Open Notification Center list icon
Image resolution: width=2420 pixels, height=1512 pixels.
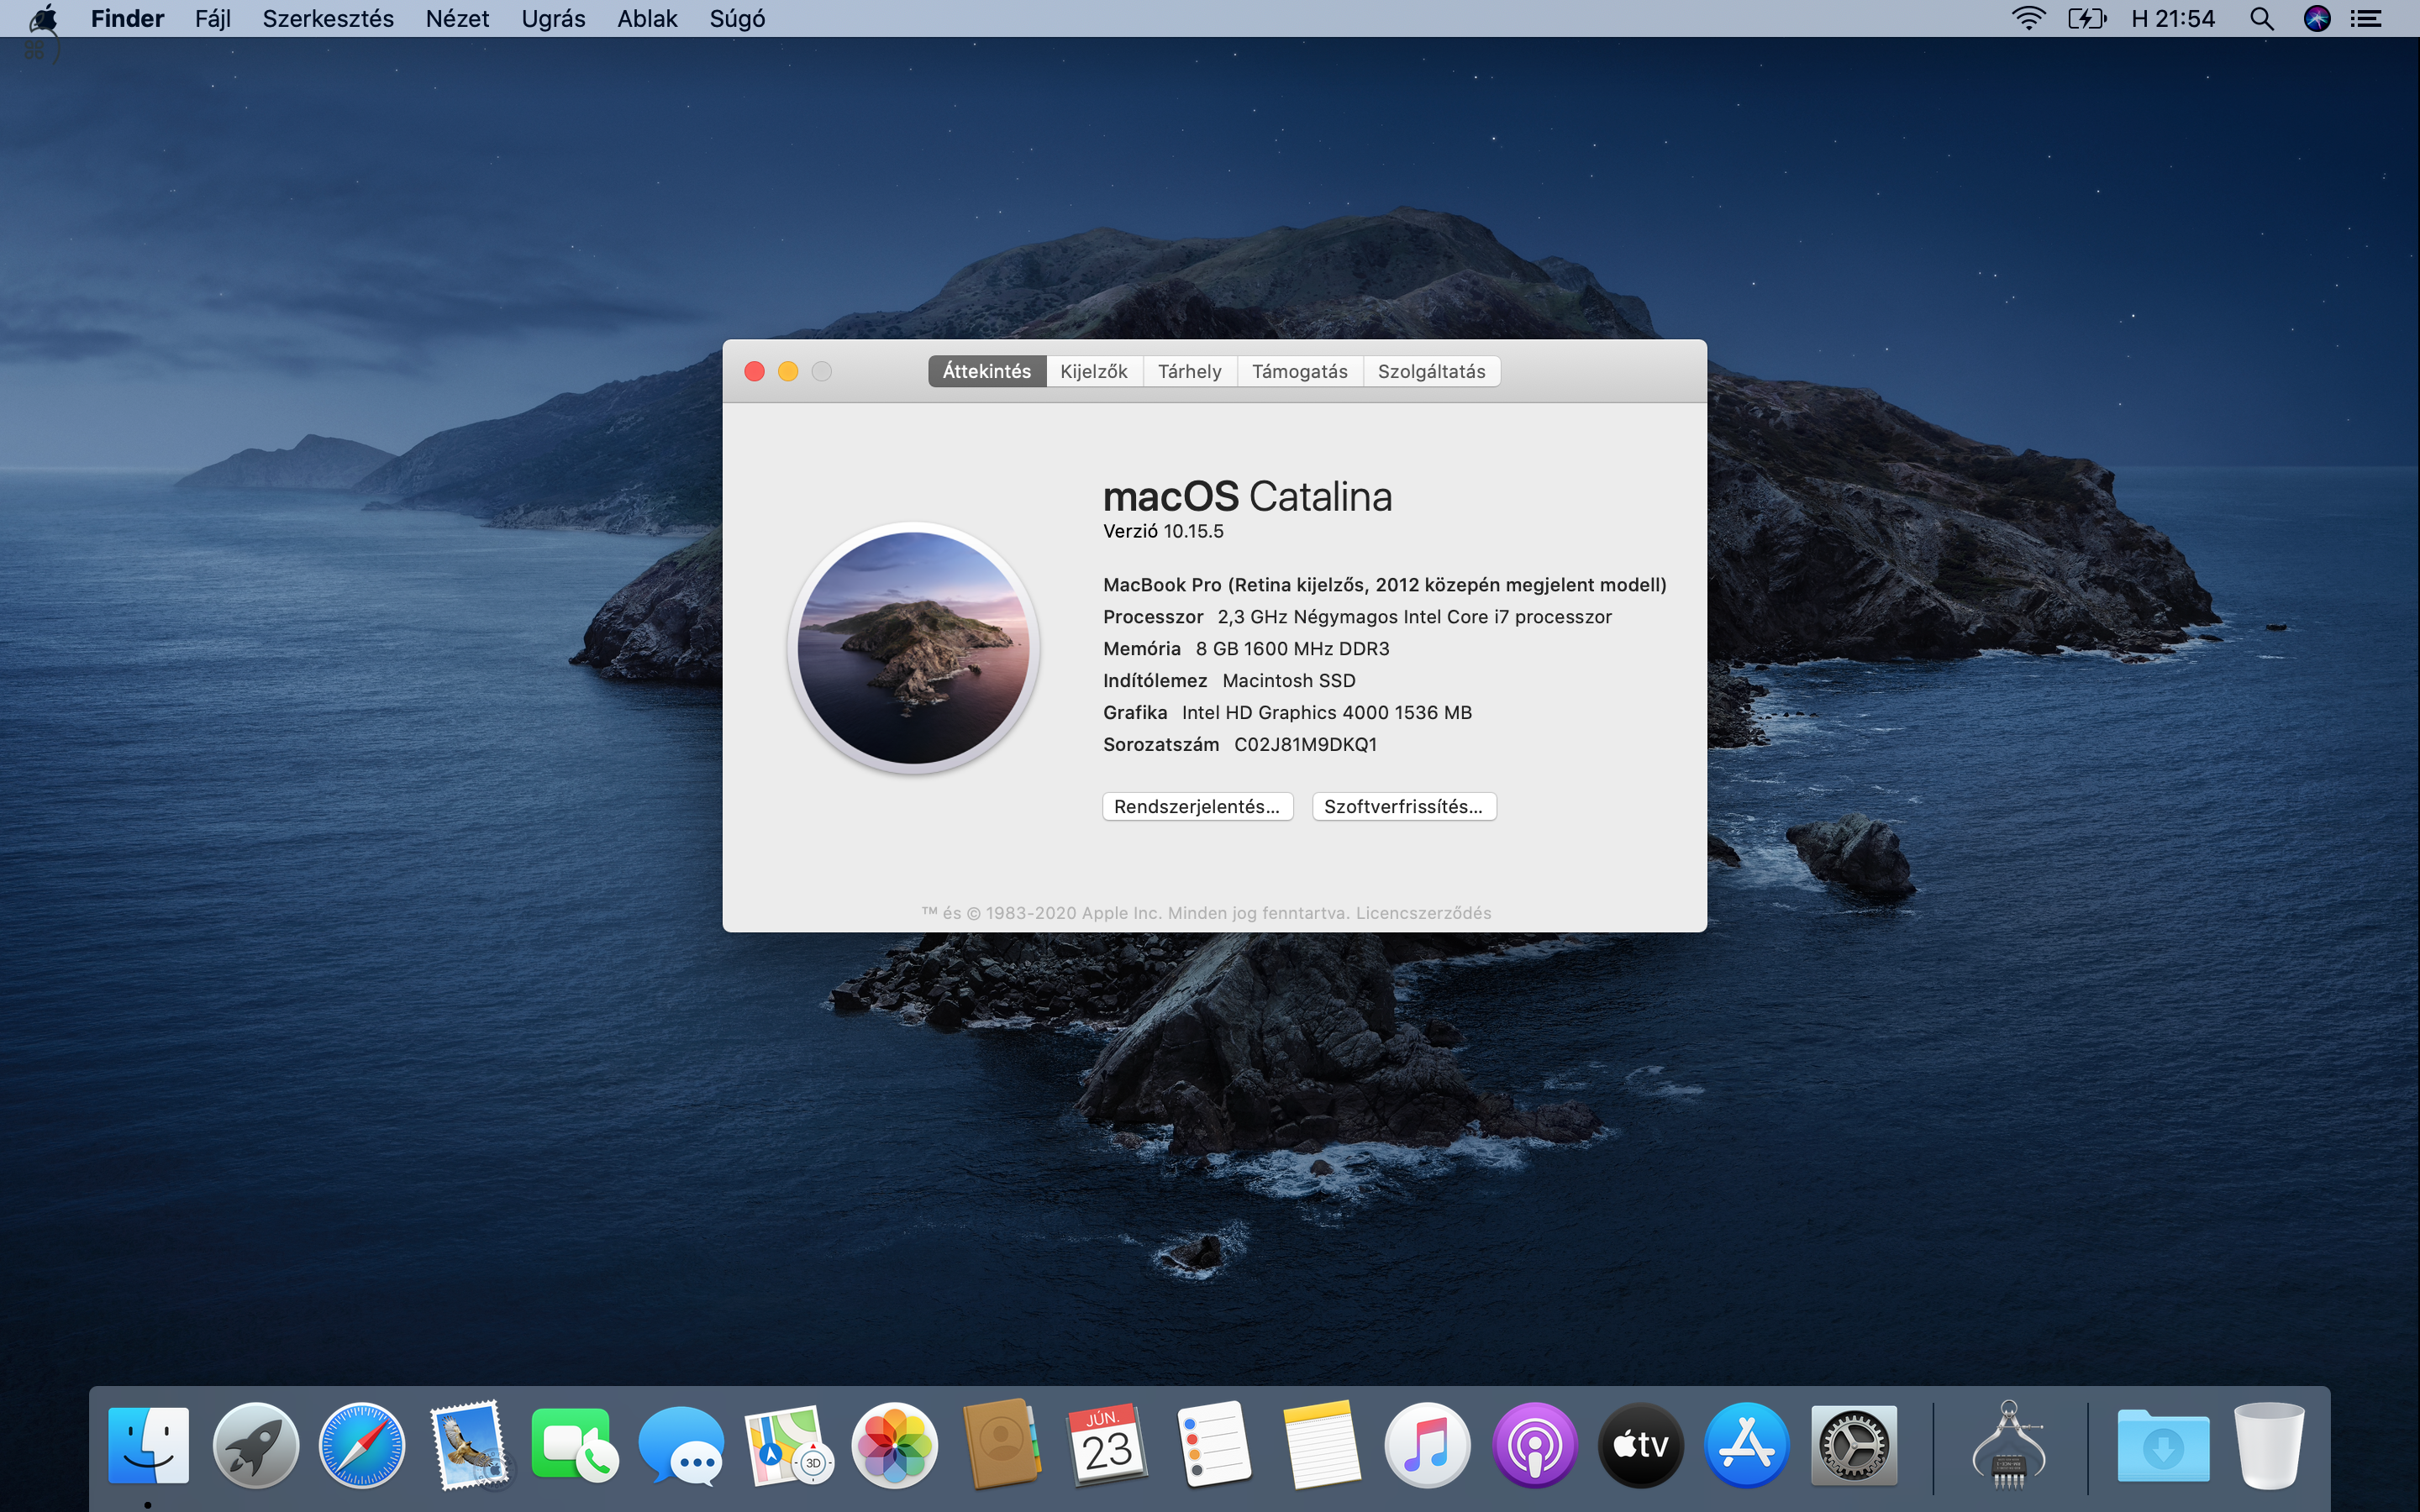point(2366,18)
